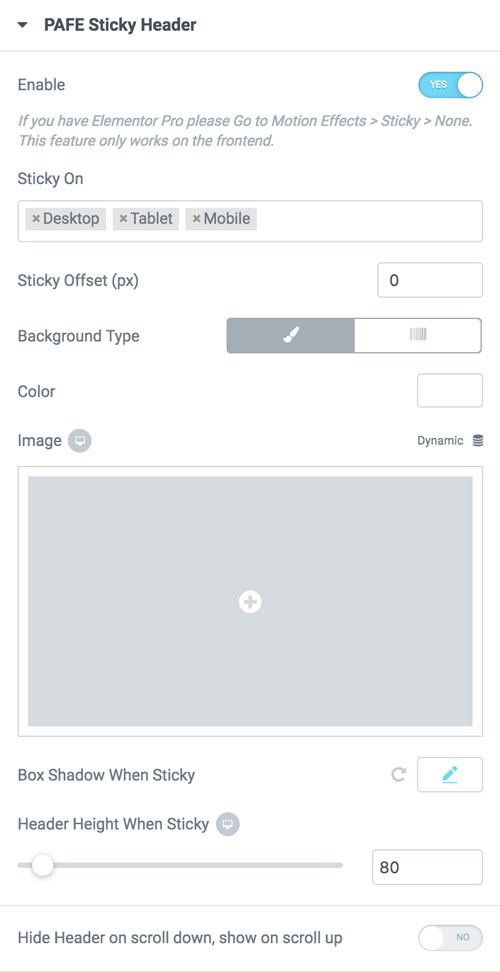The image size is (500, 972).
Task: Open the Color swatch picker
Action: tap(450, 391)
